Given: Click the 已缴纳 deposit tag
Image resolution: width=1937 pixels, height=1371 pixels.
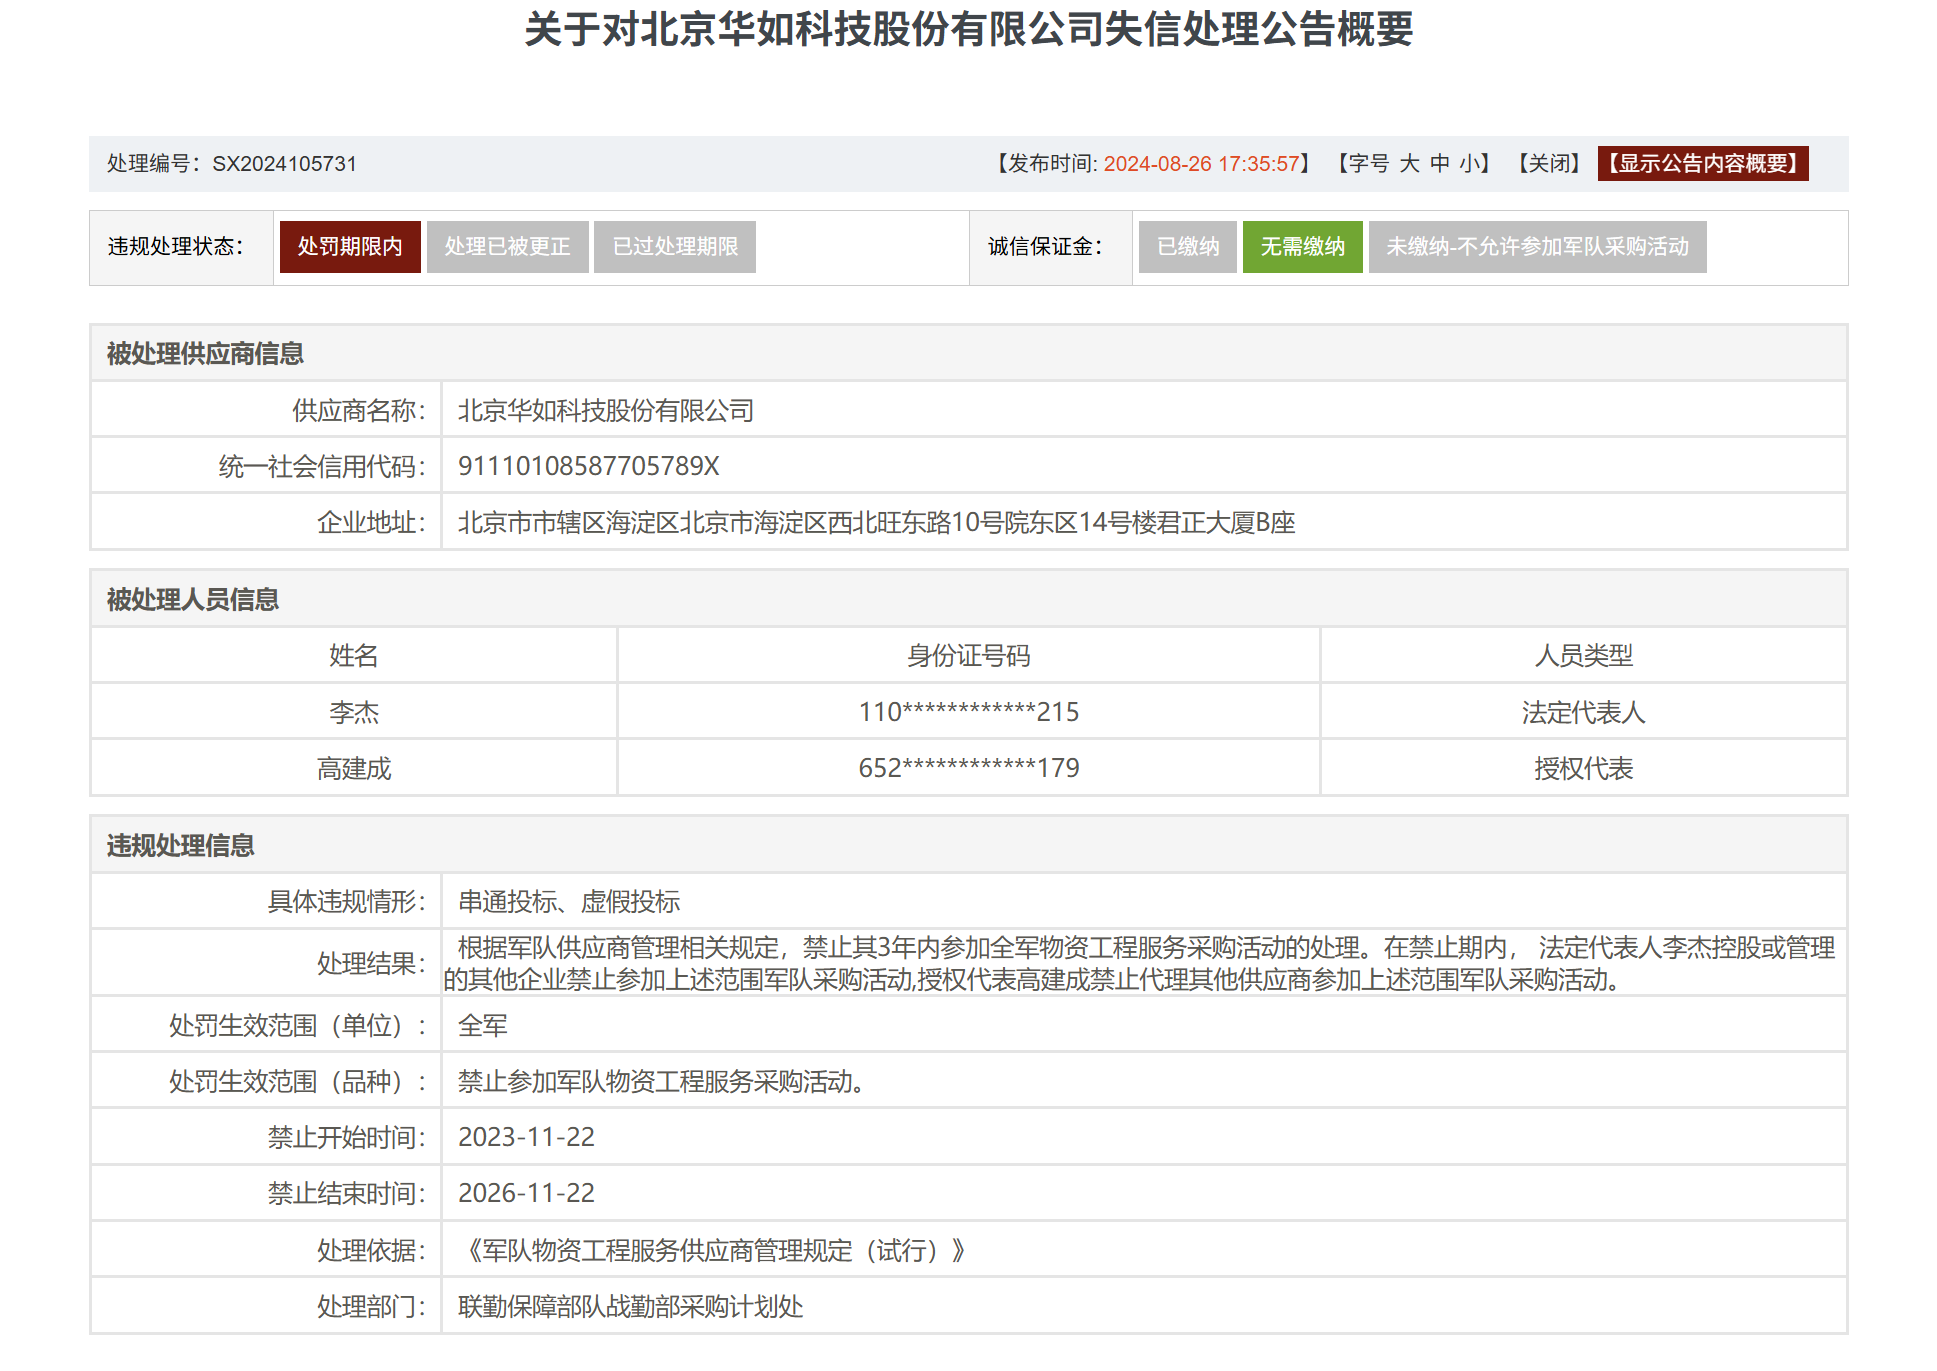Looking at the screenshot, I should pyautogui.click(x=1188, y=247).
